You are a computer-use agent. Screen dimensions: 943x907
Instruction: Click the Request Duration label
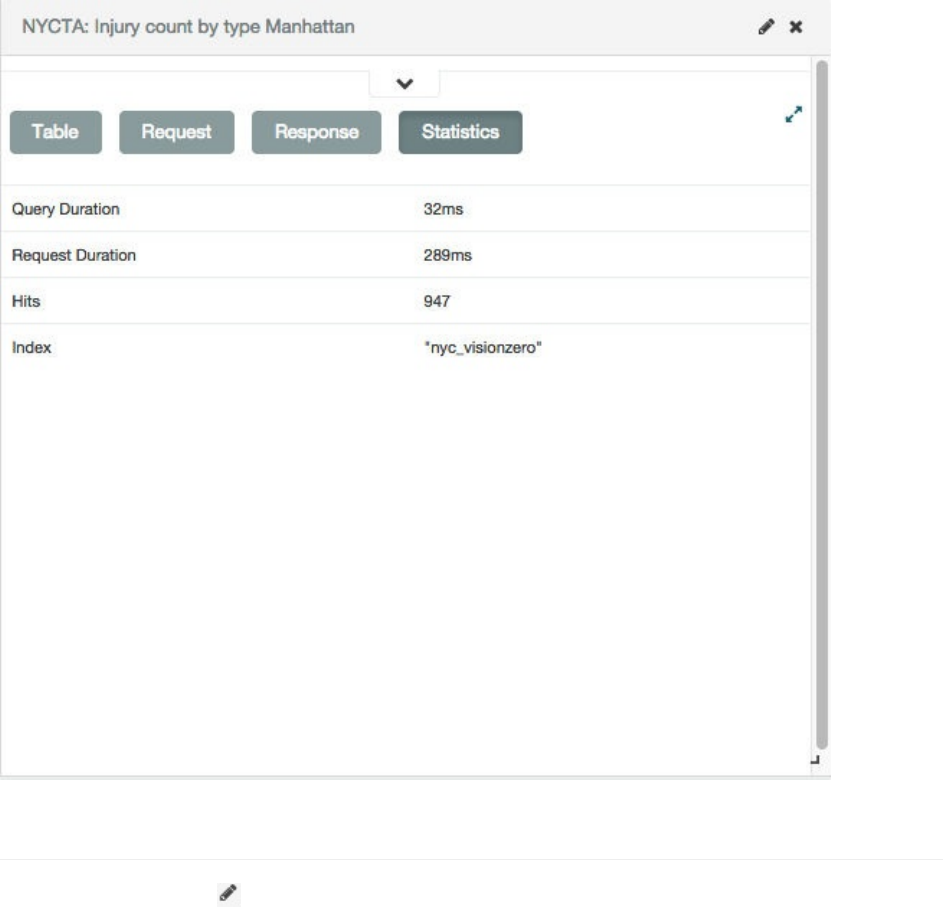coord(74,255)
